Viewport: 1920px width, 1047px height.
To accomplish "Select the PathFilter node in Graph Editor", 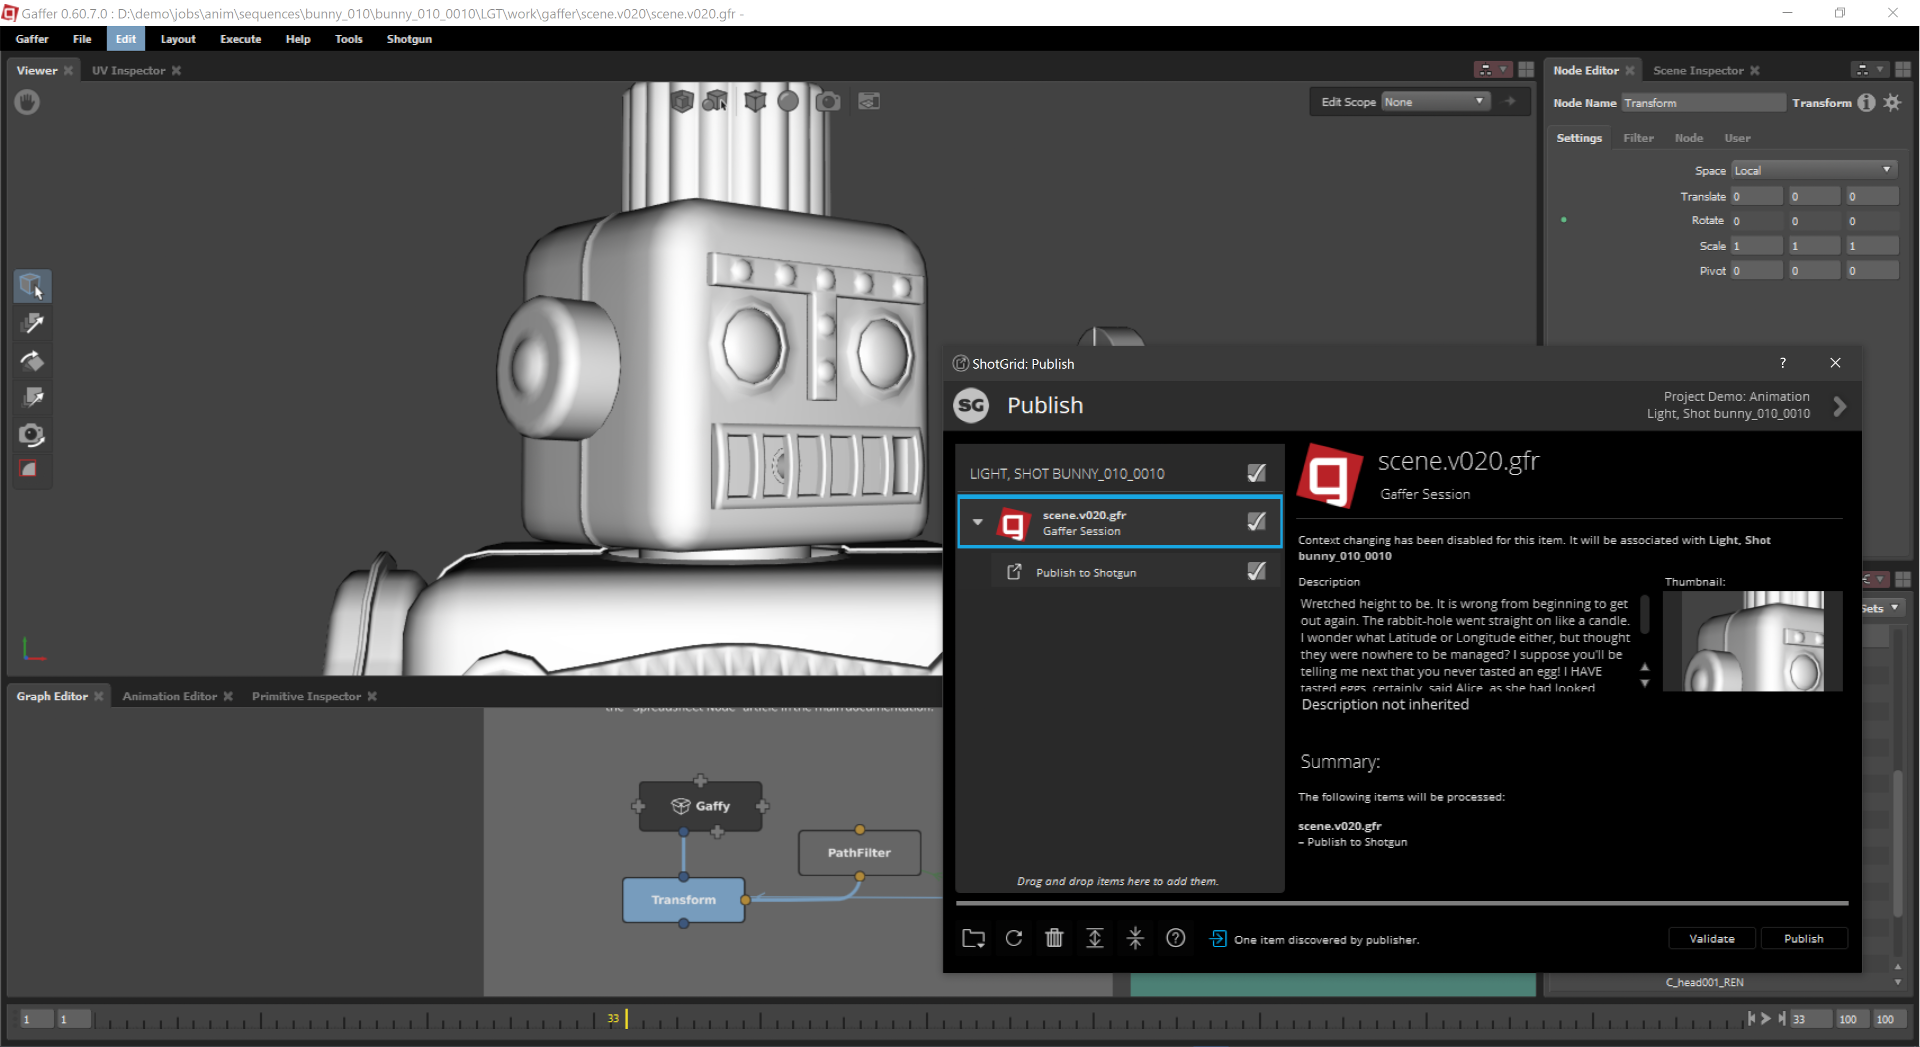I will [859, 853].
